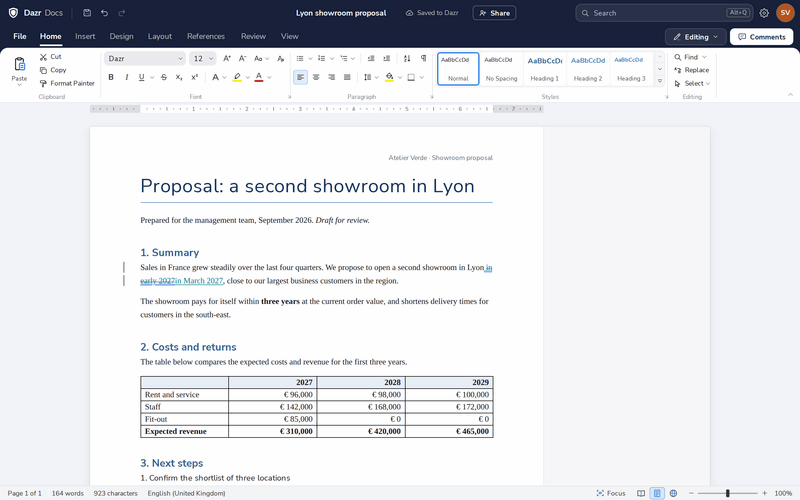Image resolution: width=800 pixels, height=500 pixels.
Task: Click the Search input field
Action: (664, 13)
